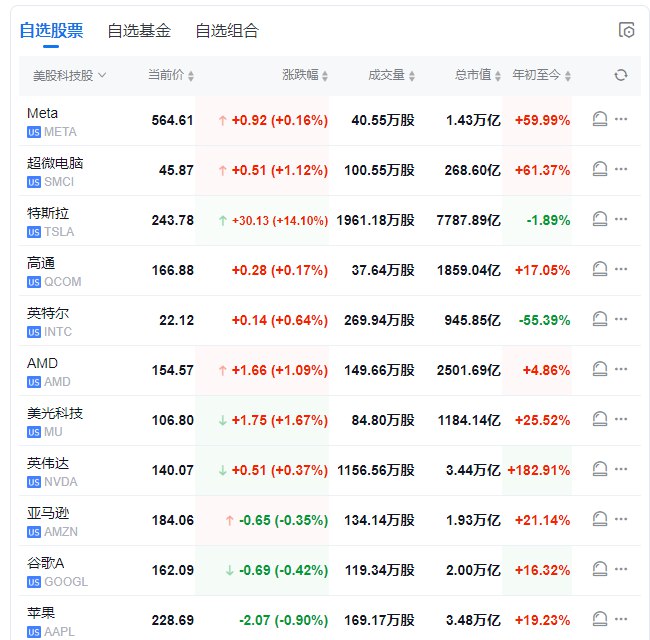Image resolution: width=650 pixels, height=640 pixels.
Task: Click SMCI change +0.51 (+1.12%)
Action: [280, 170]
